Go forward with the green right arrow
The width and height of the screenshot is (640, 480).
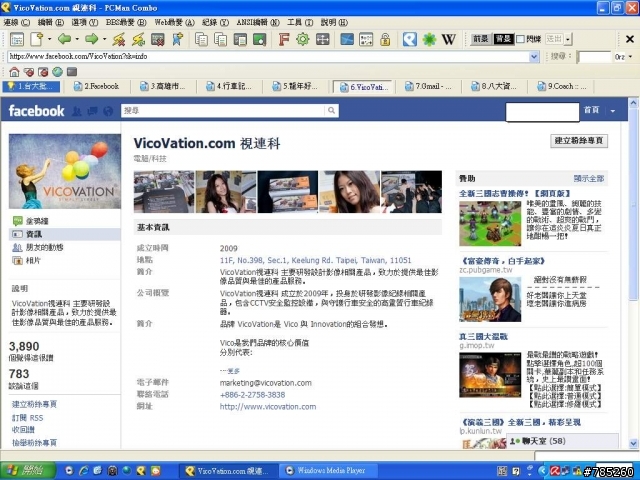tap(92, 39)
